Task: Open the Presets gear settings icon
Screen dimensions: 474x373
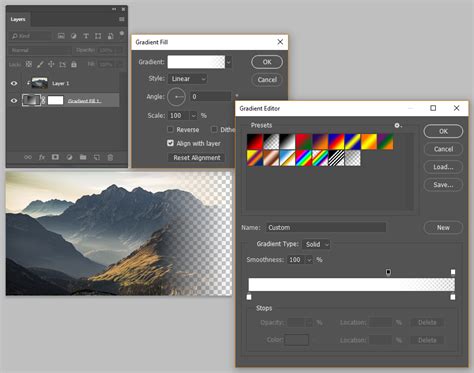Action: (398, 125)
